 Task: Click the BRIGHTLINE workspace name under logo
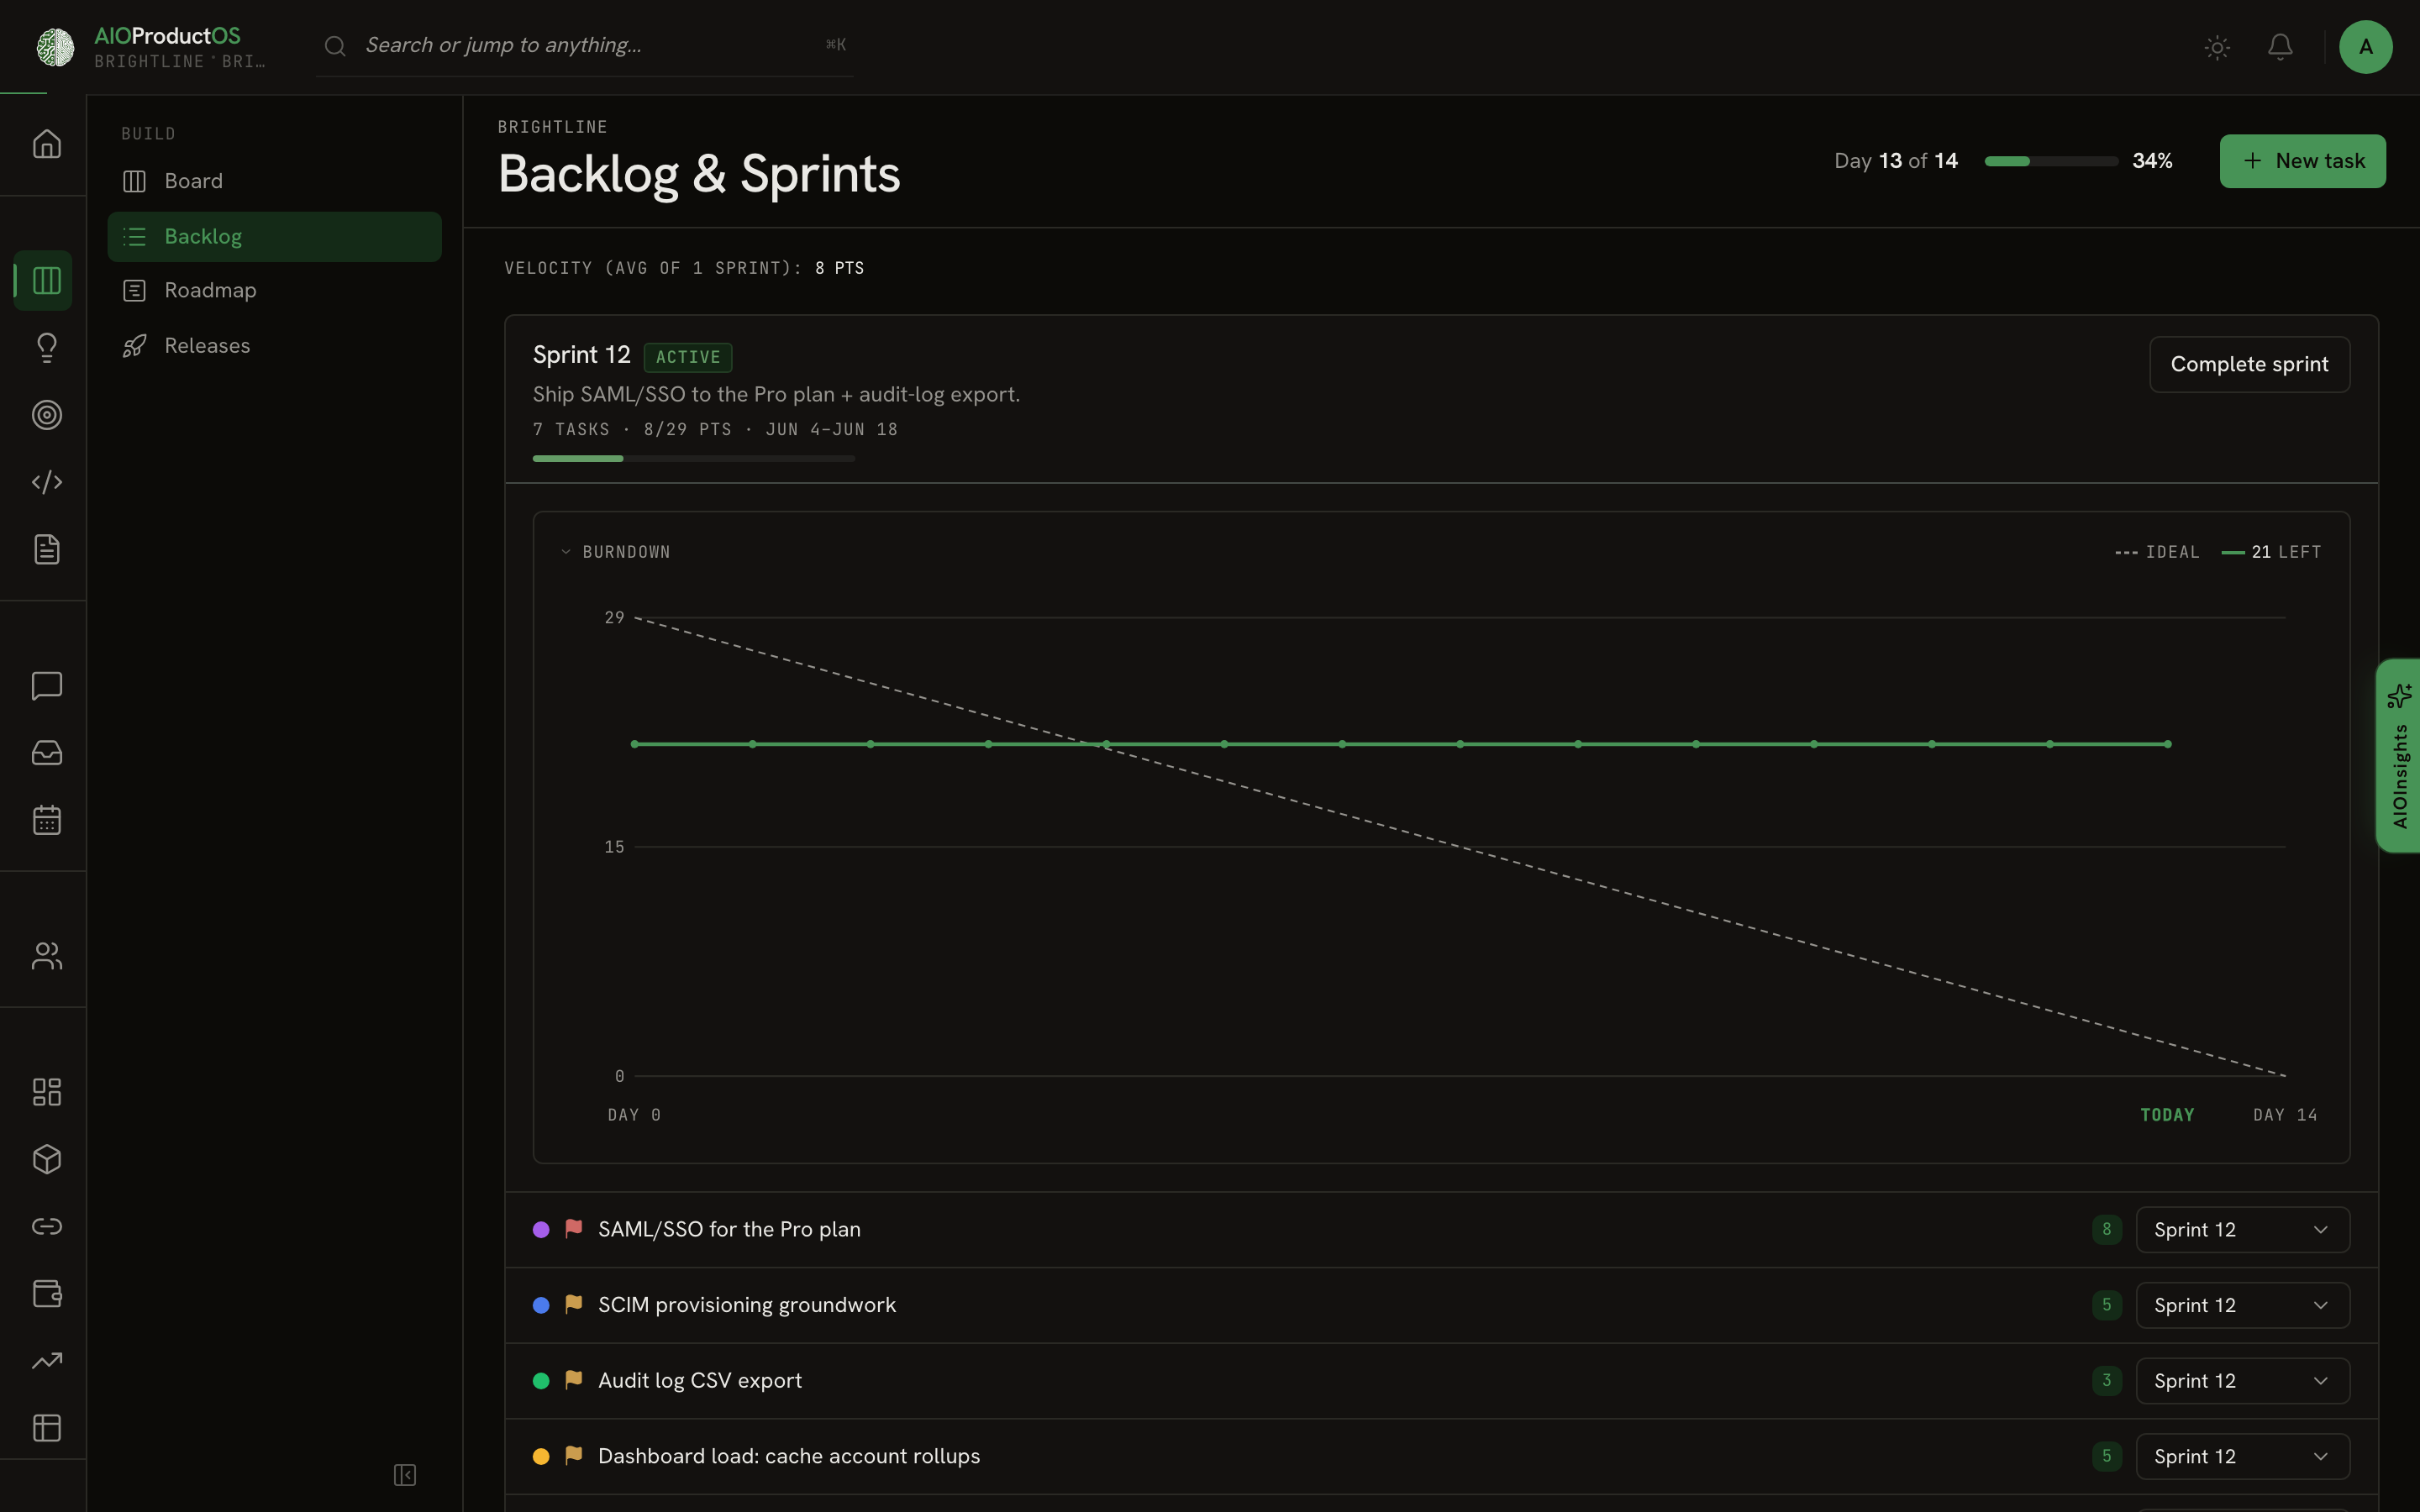(179, 62)
